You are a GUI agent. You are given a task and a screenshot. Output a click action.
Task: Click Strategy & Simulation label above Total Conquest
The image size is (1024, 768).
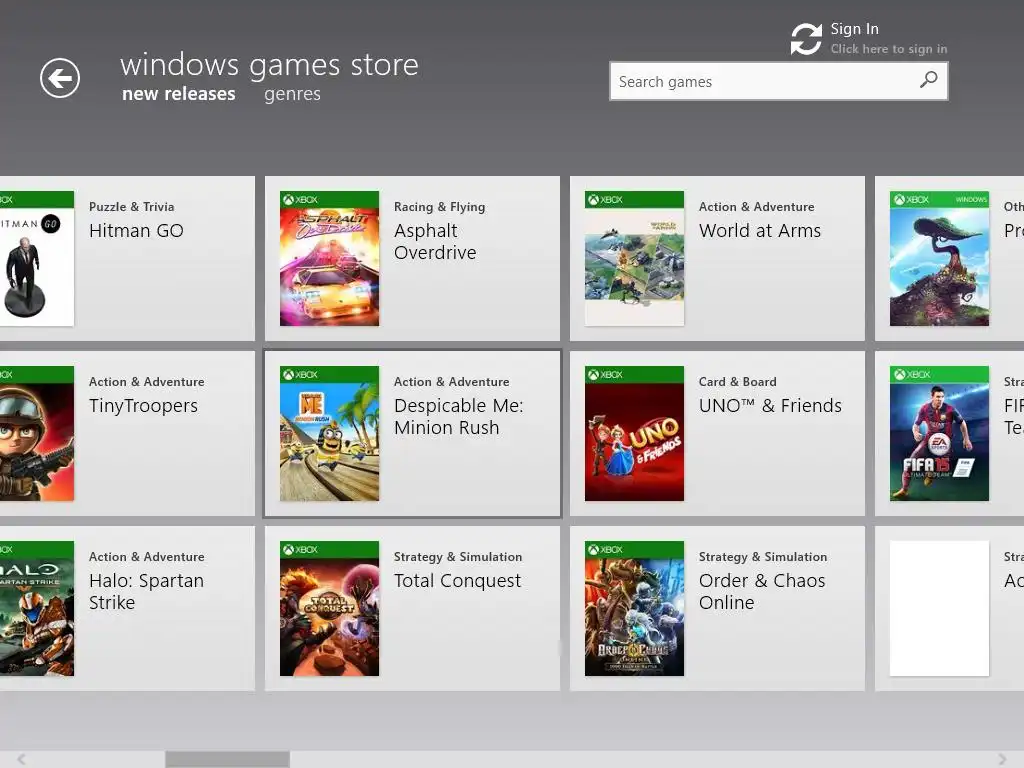click(458, 557)
